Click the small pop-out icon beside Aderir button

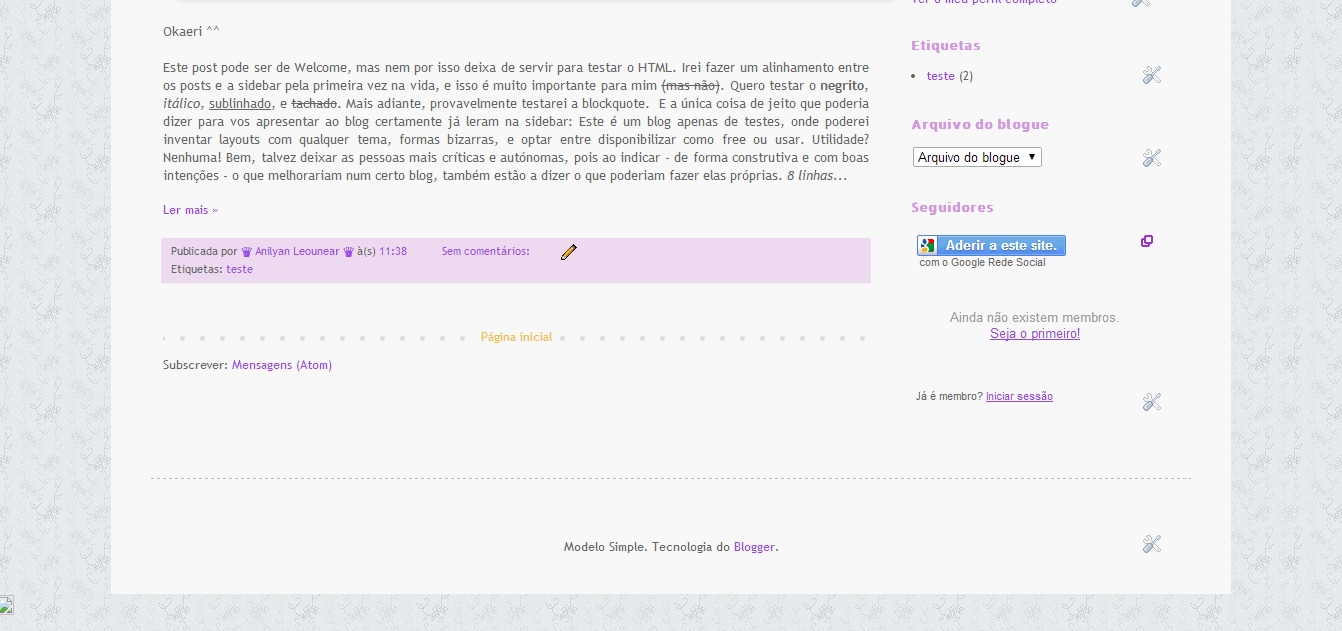click(x=1147, y=241)
